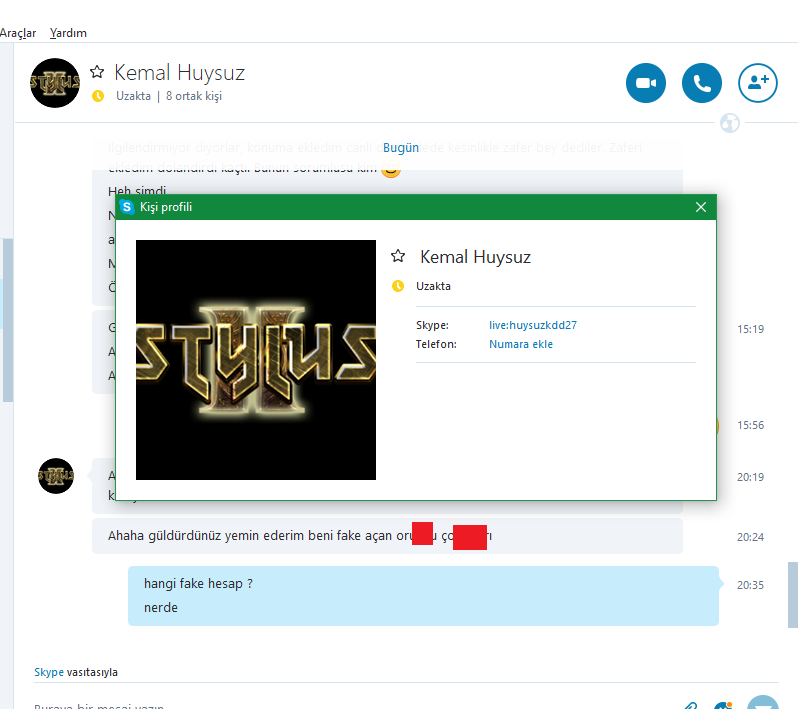This screenshot has width=798, height=709.
Task: Click the 20:35 timestamp
Action: (751, 585)
